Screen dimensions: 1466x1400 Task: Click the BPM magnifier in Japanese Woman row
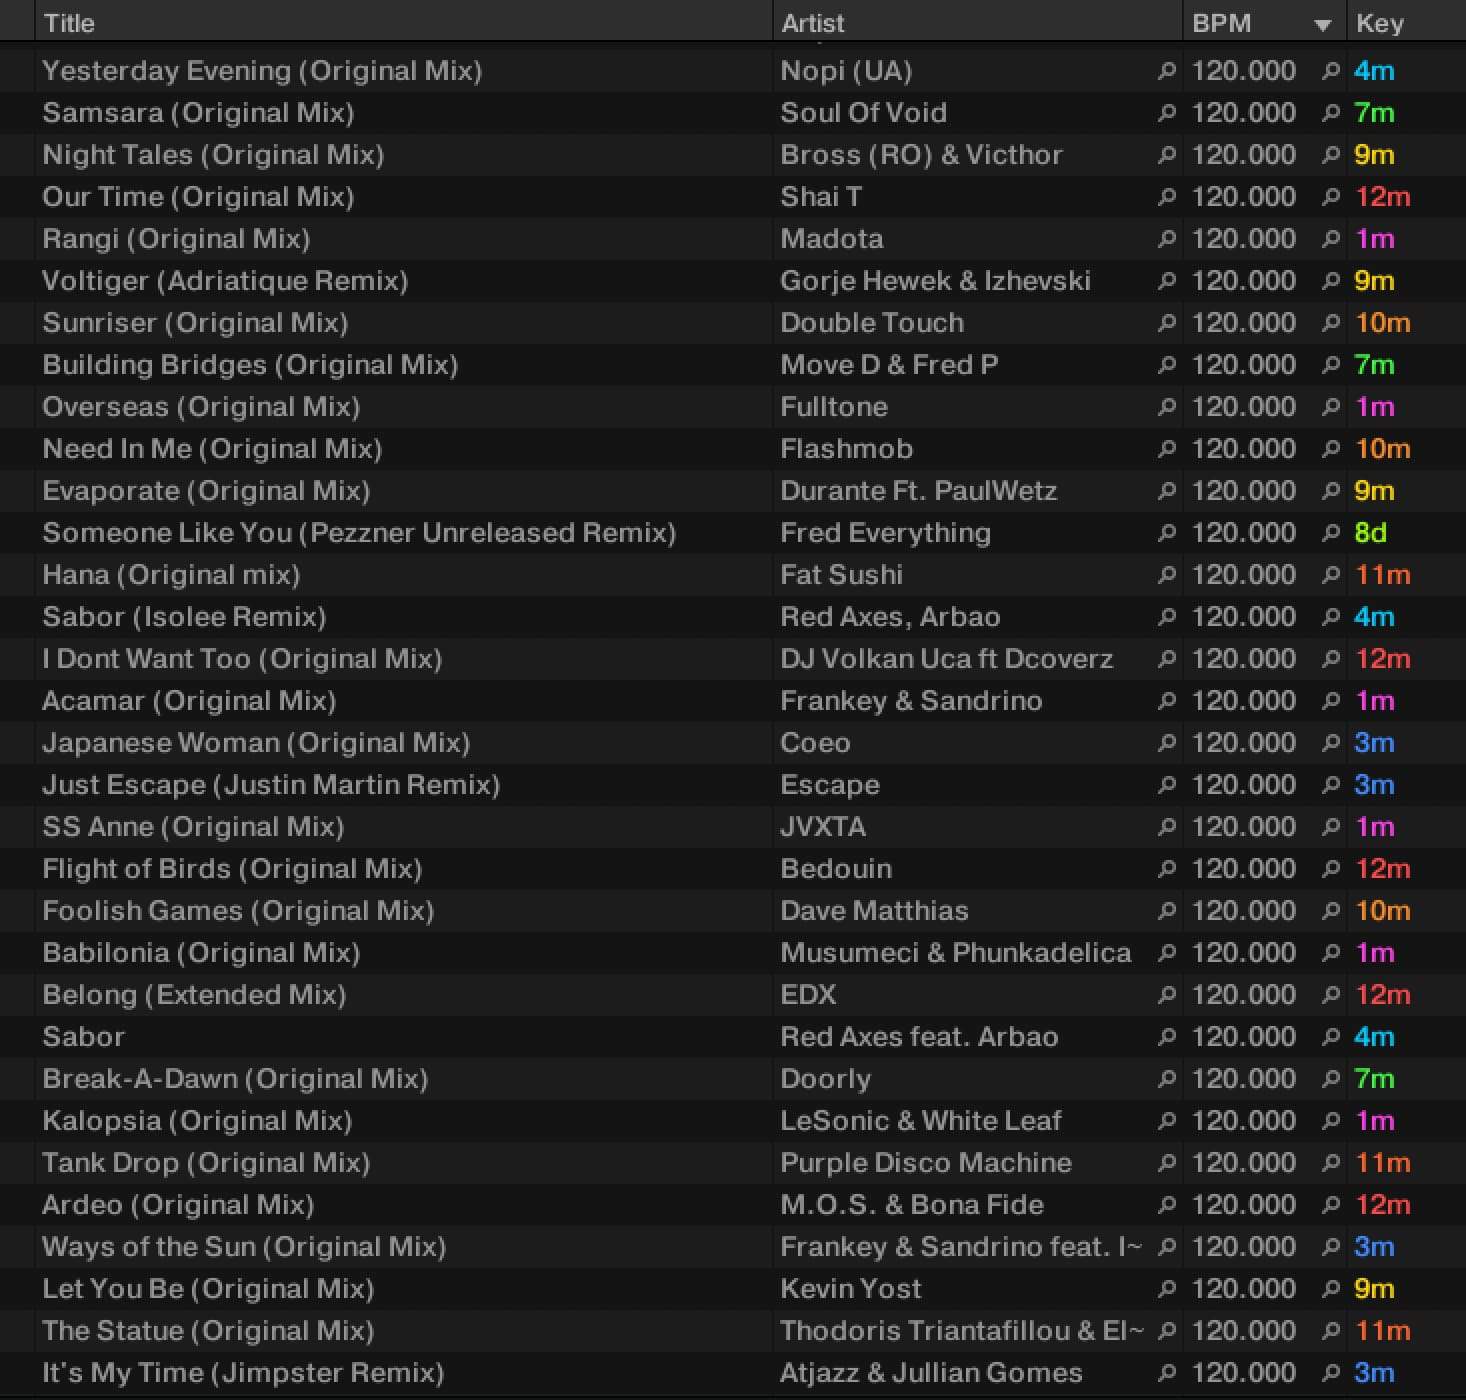coord(1330,743)
